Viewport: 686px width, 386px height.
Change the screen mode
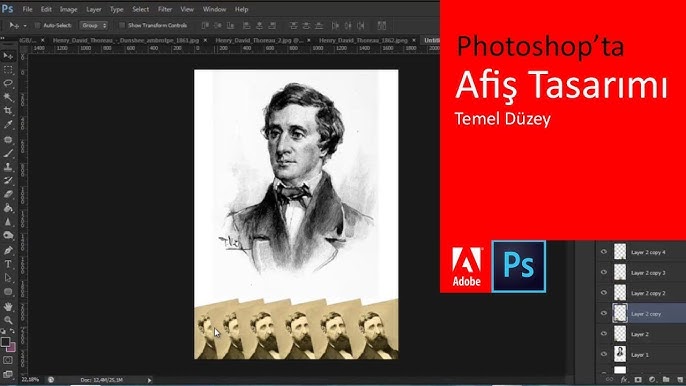(x=8, y=374)
